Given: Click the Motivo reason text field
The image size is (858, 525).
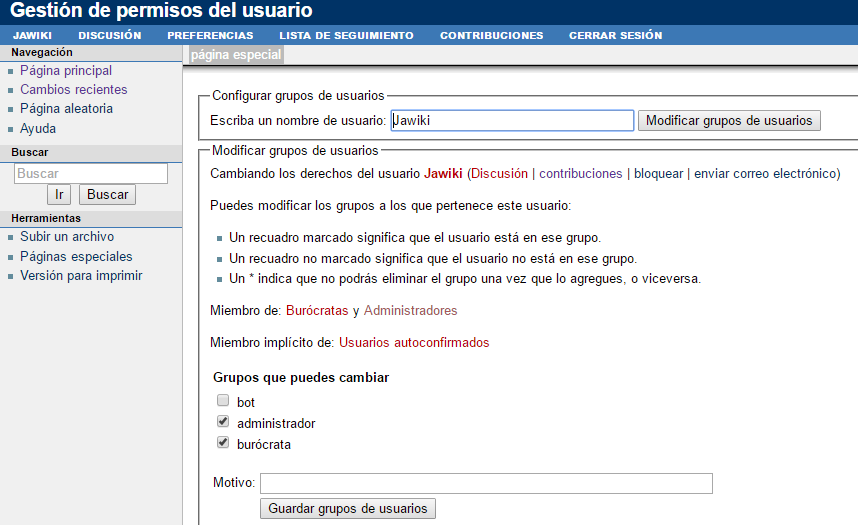Looking at the screenshot, I should 486,484.
